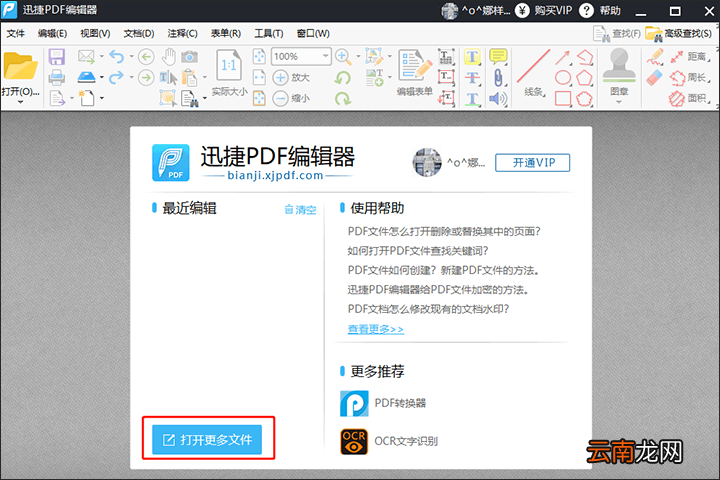Expand the 图章 stamp dropdown arrow
The image size is (720, 480).
tap(619, 102)
